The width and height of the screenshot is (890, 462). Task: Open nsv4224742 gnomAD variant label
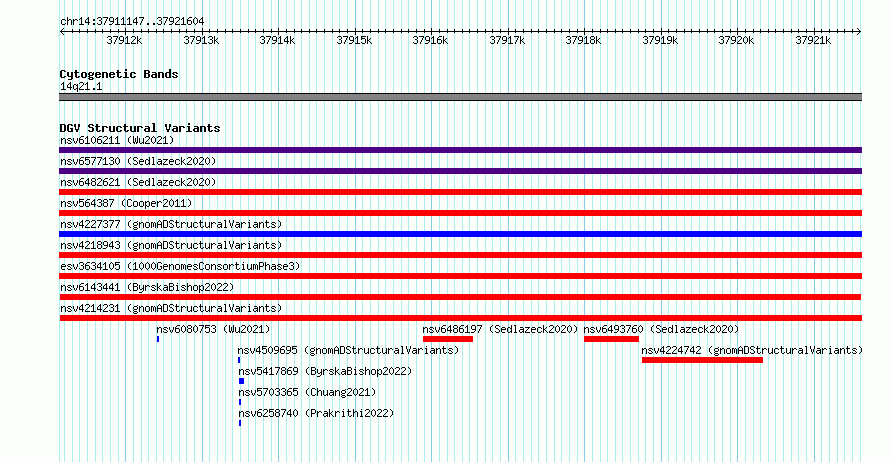pos(752,350)
